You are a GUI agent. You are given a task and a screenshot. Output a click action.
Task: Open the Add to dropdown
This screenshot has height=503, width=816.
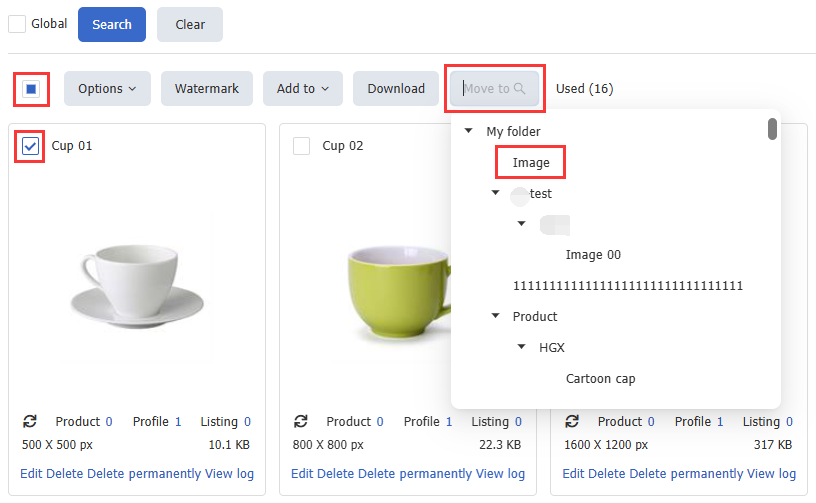click(303, 89)
